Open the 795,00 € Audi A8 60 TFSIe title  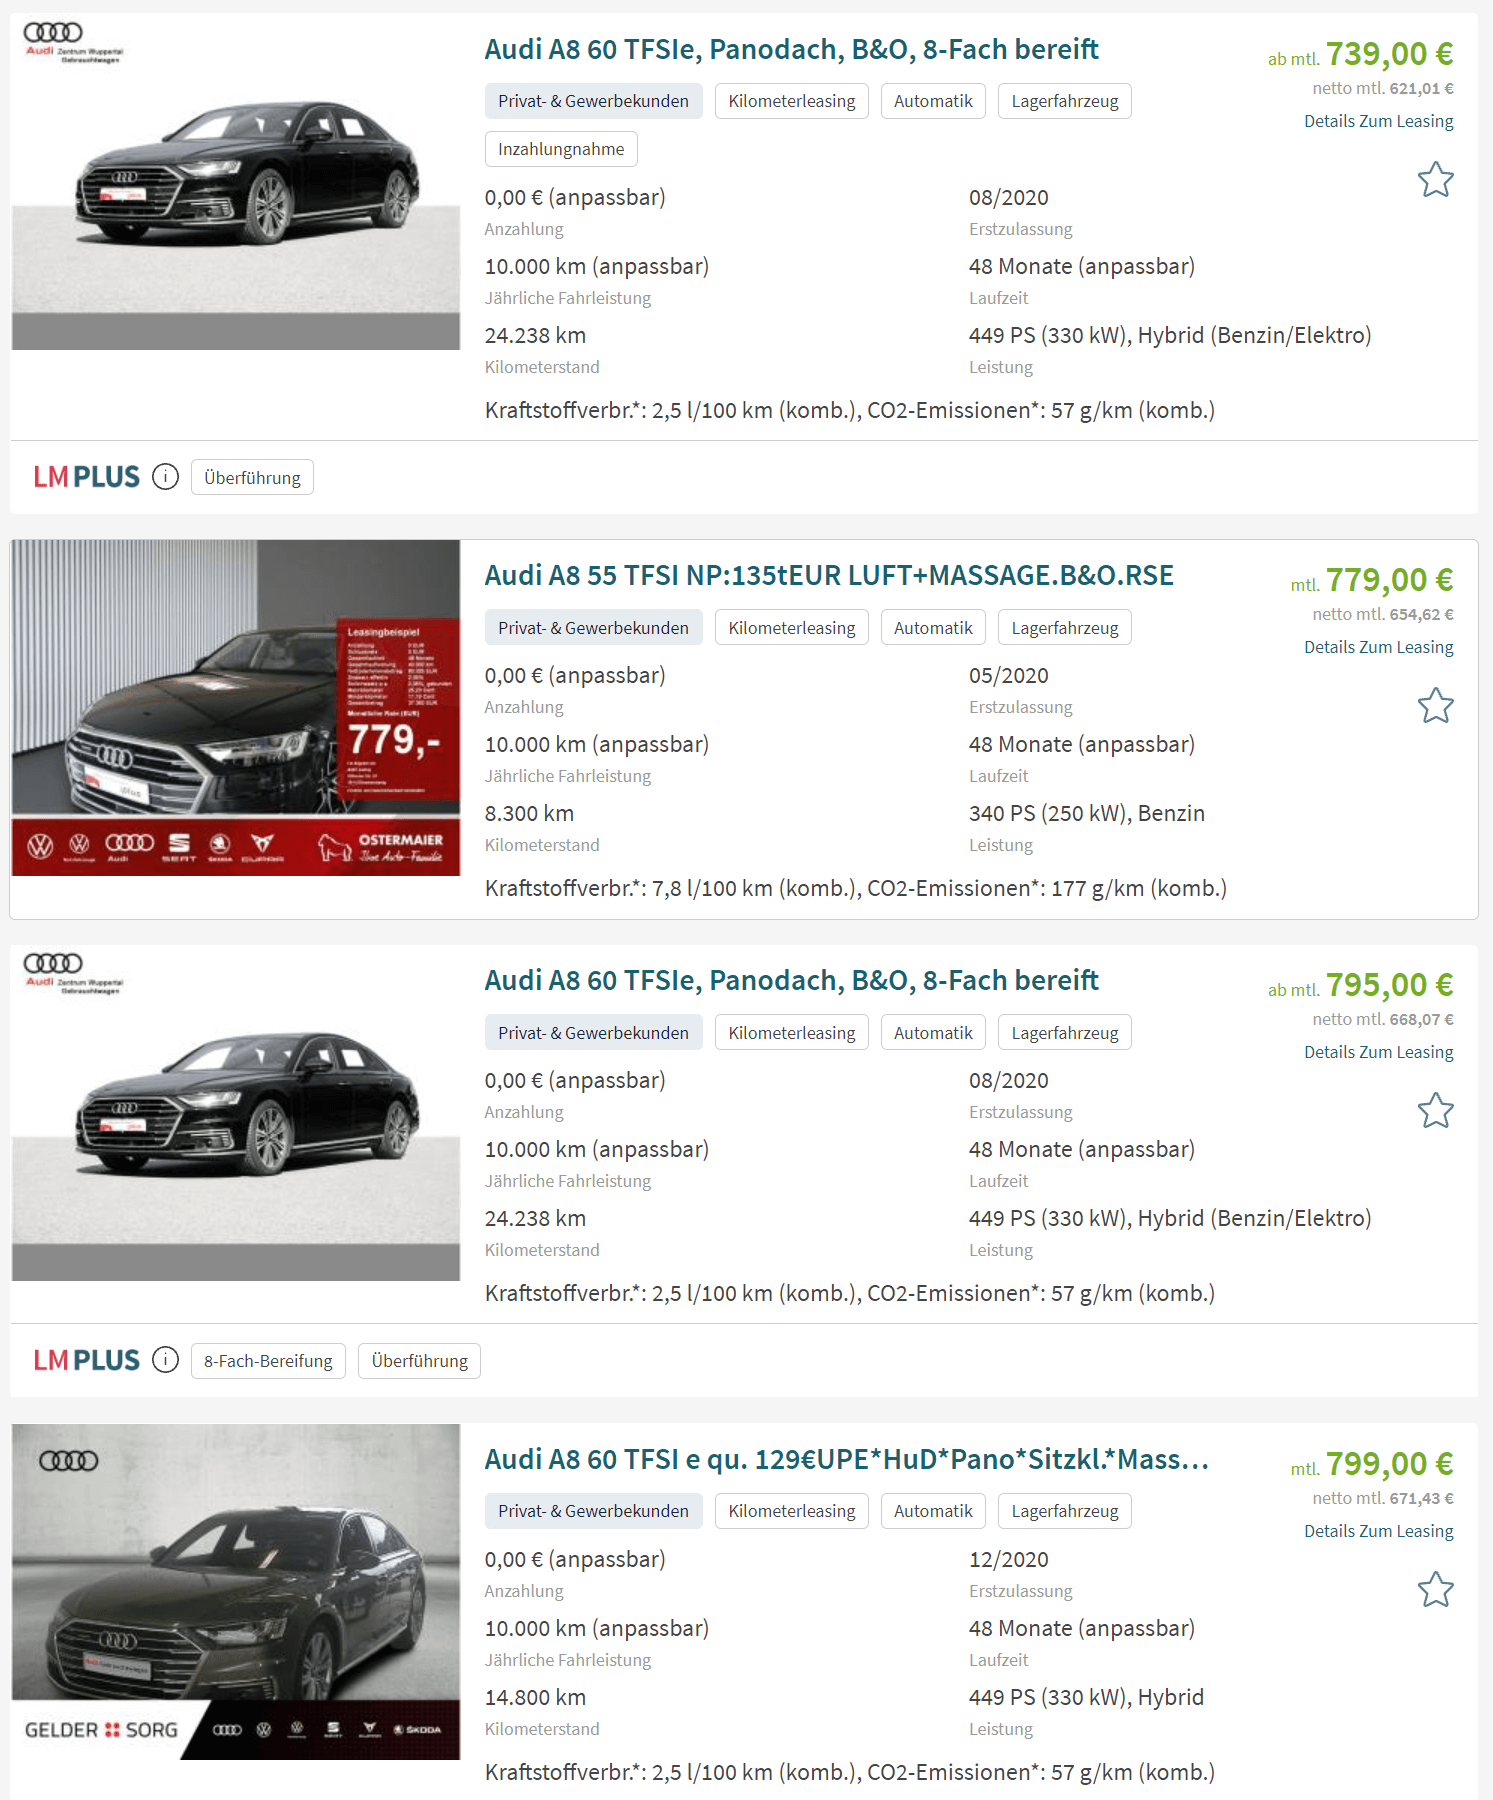[791, 980]
